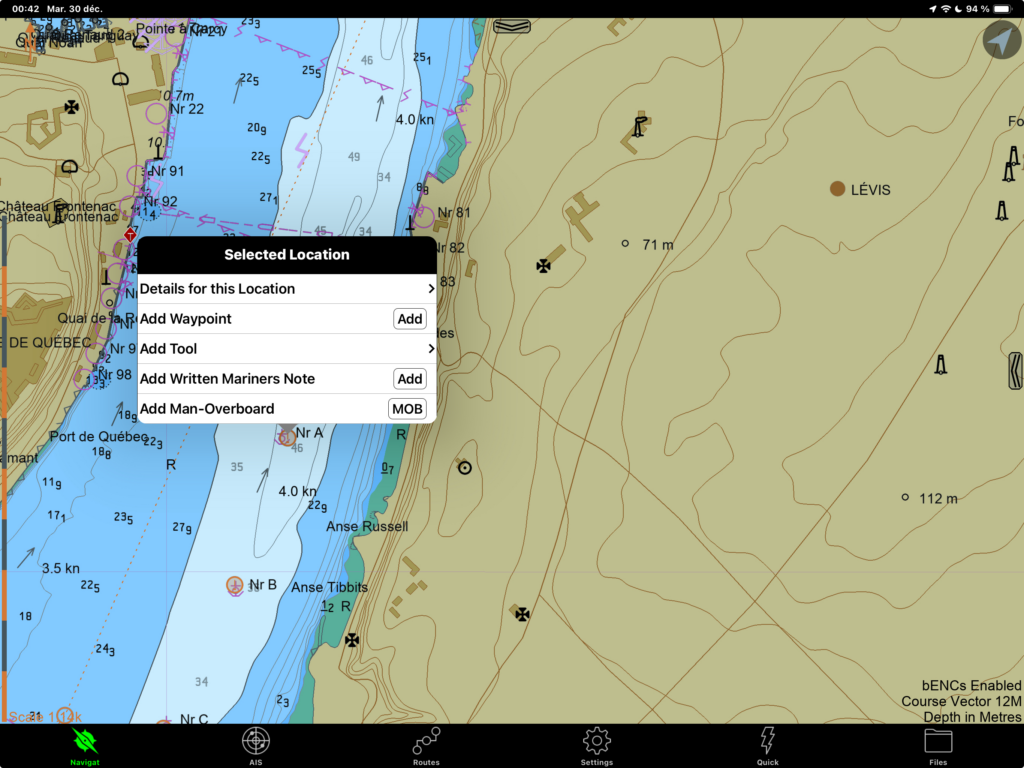Expand the Add Tool chevron
The image size is (1024, 768).
pos(431,349)
